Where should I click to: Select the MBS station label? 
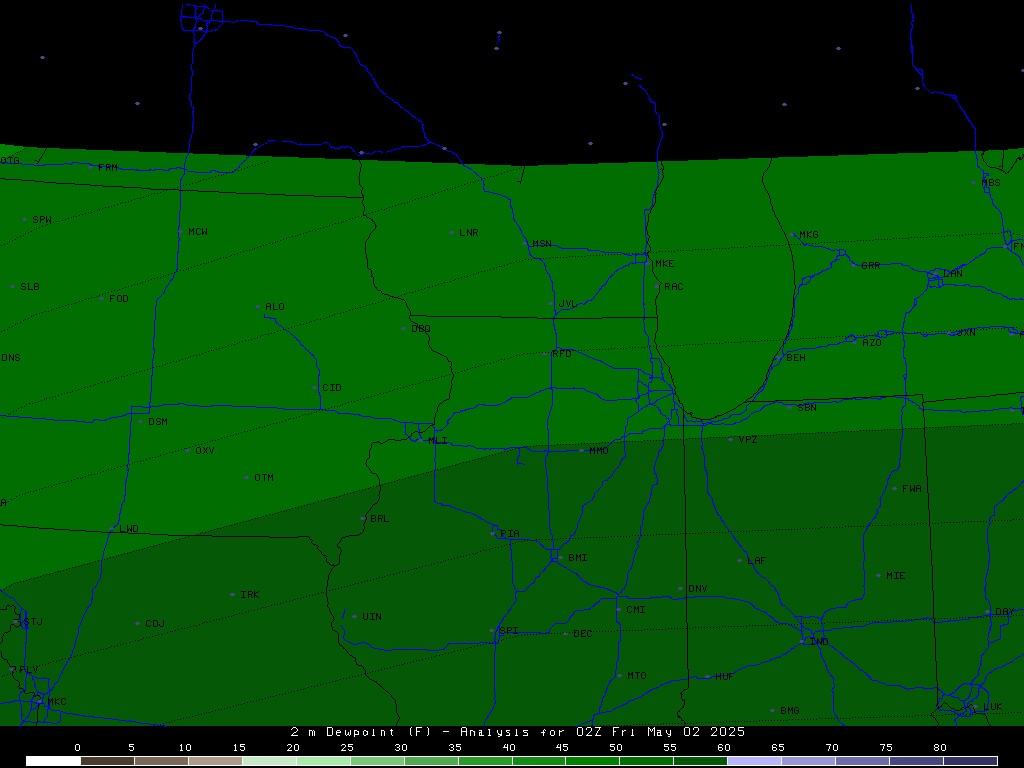(991, 184)
